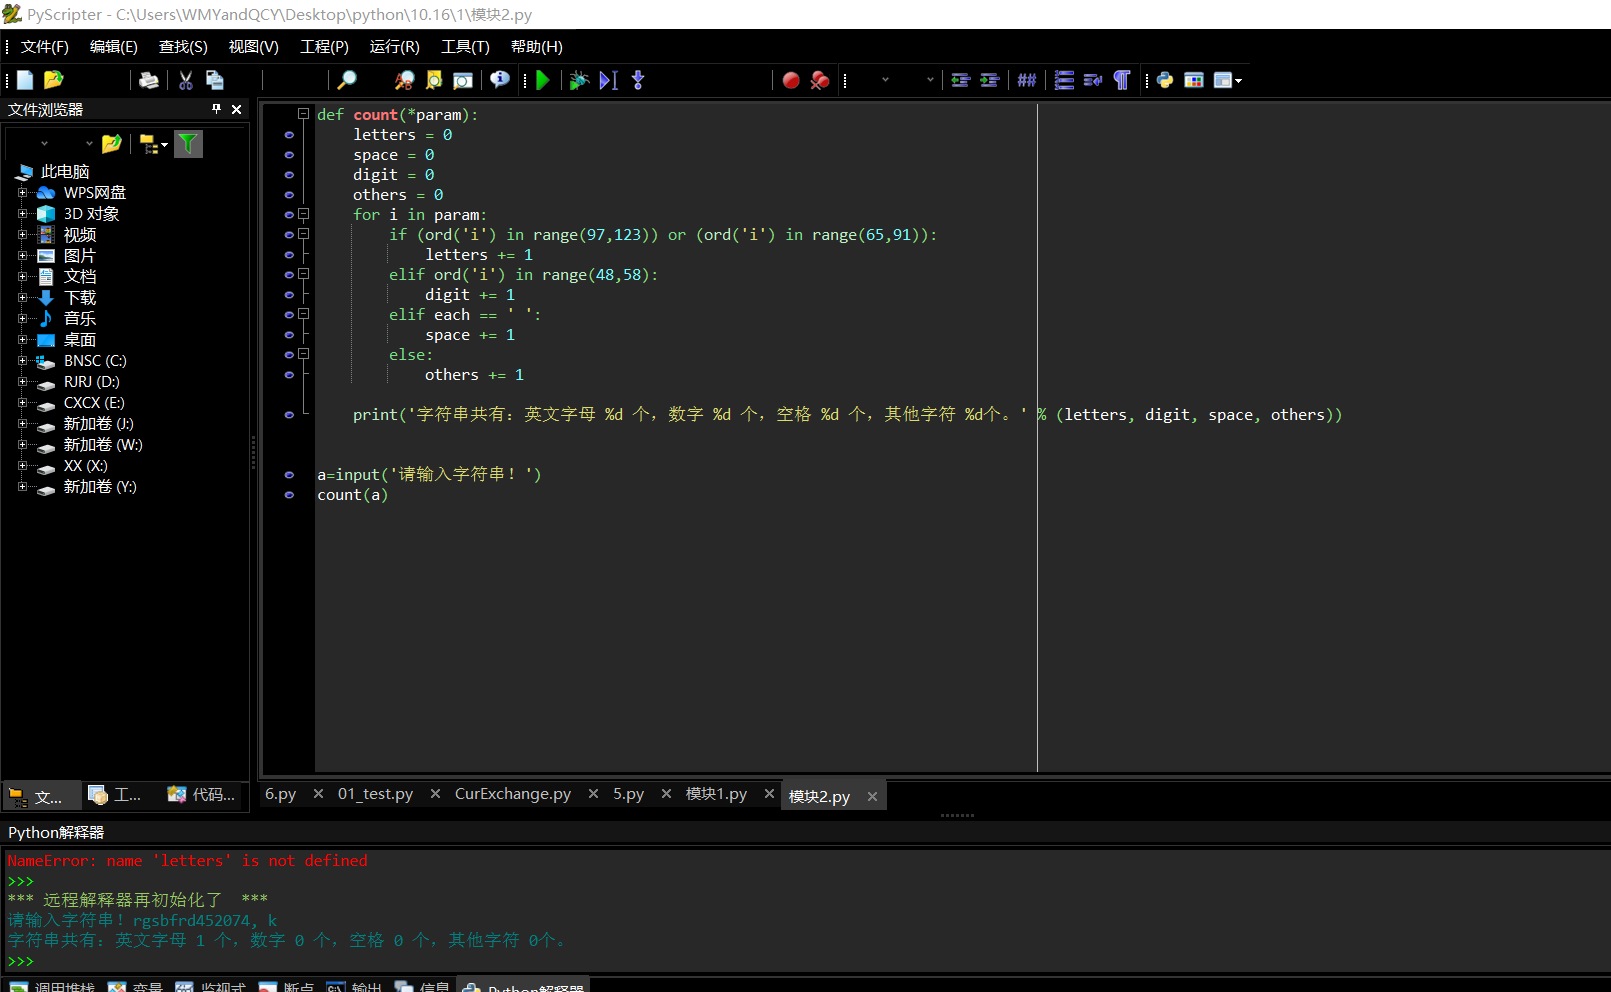Open the 运行(R) menu

(394, 47)
